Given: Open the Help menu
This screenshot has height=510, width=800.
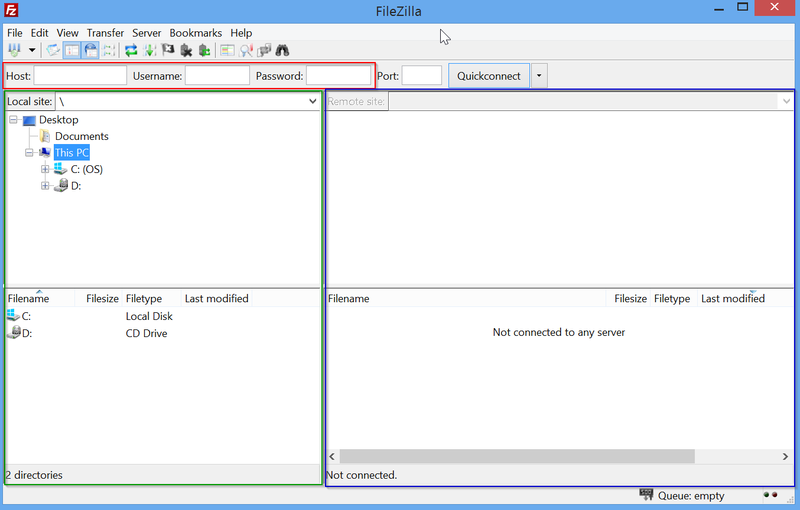Looking at the screenshot, I should 241,33.
